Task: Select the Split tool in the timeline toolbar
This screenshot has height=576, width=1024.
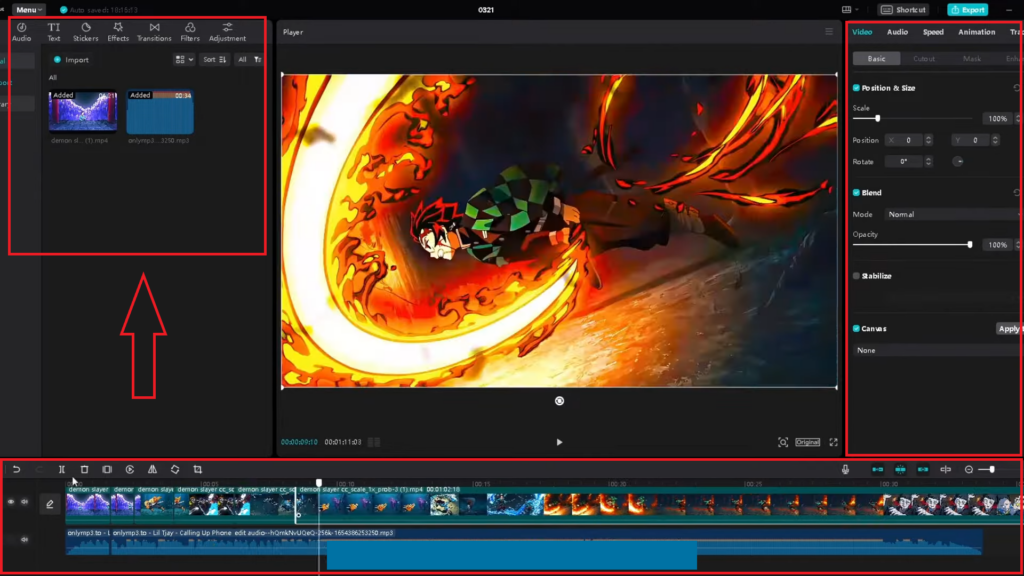Action: [61, 468]
